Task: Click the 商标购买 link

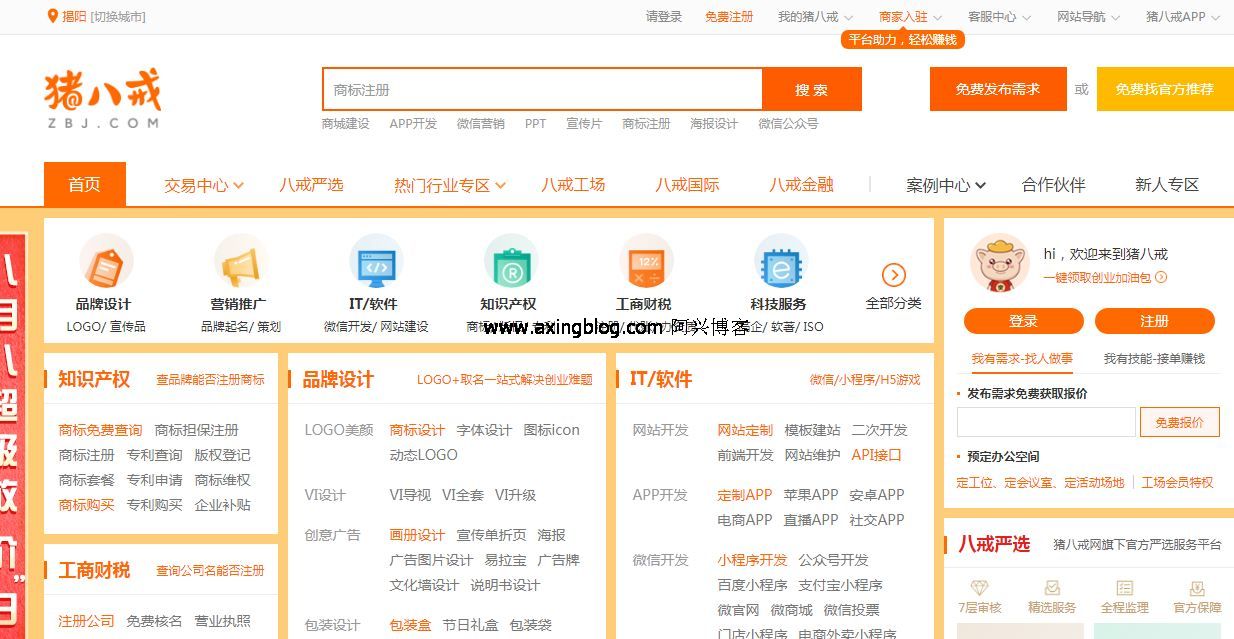Action: (86, 505)
